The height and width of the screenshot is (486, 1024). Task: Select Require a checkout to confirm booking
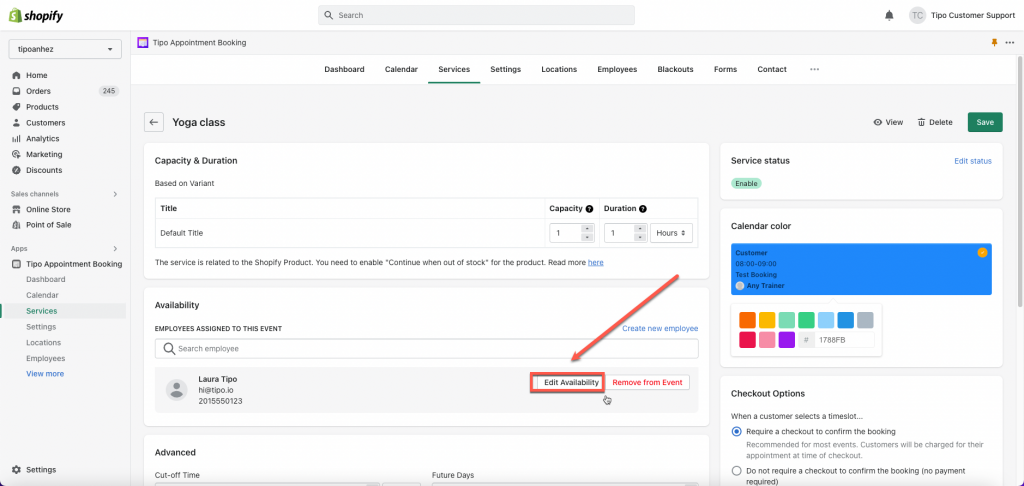coord(737,431)
